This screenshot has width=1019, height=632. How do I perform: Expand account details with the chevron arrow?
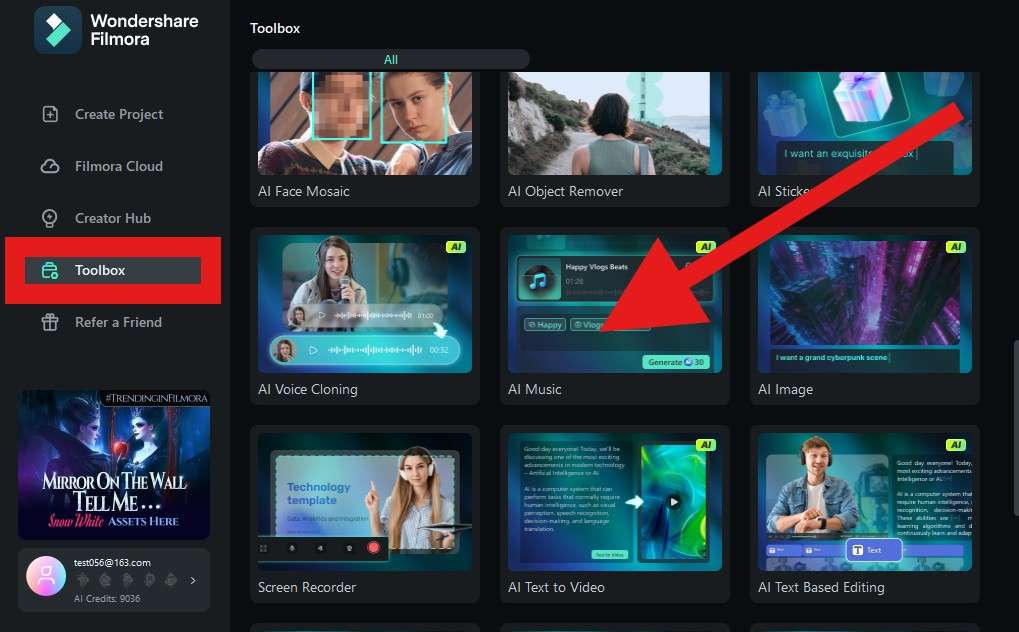tap(193, 580)
